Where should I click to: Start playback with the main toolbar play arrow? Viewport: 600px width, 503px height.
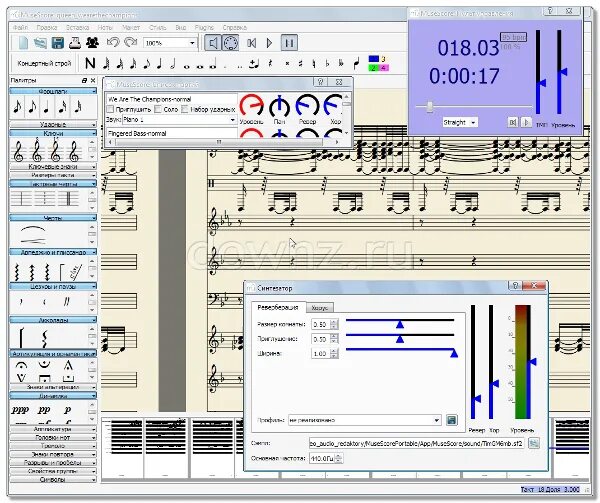pos(269,43)
